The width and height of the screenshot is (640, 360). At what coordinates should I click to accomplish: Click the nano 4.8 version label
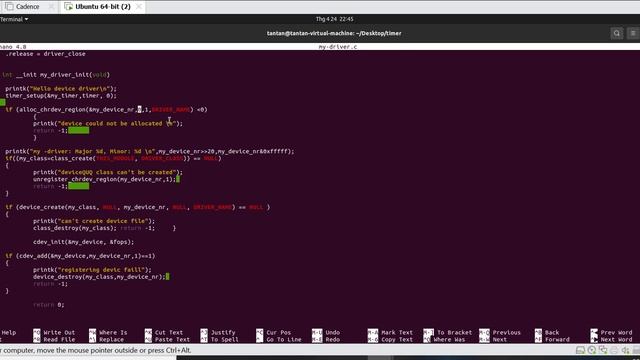pos(13,47)
